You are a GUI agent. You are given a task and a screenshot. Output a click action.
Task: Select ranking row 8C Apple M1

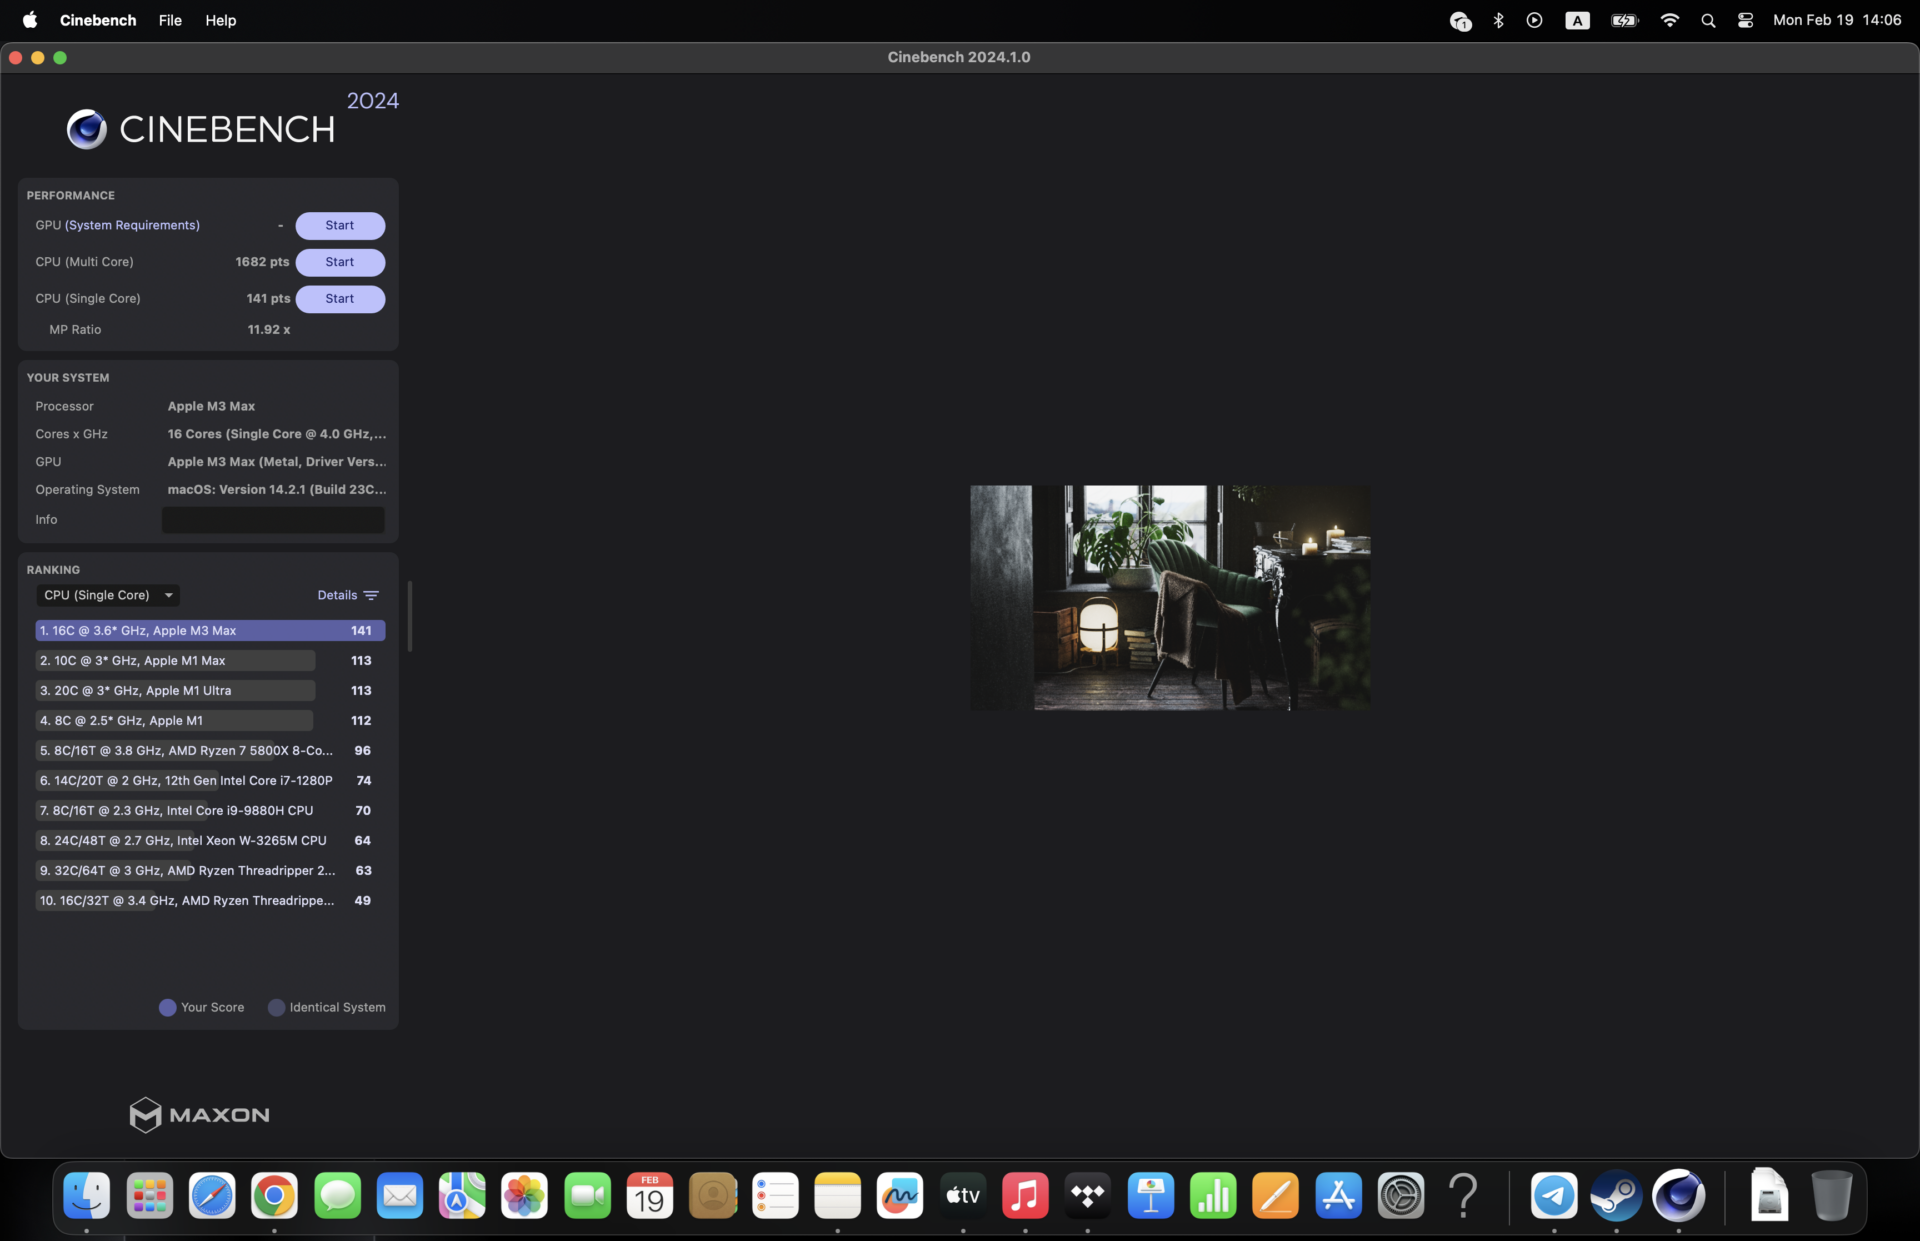[210, 721]
